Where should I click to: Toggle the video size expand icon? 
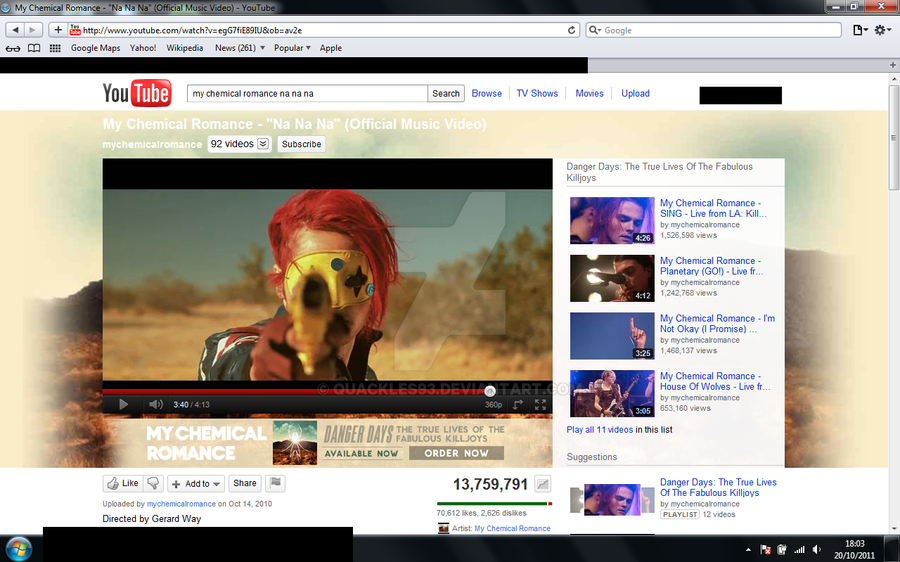tap(518, 405)
